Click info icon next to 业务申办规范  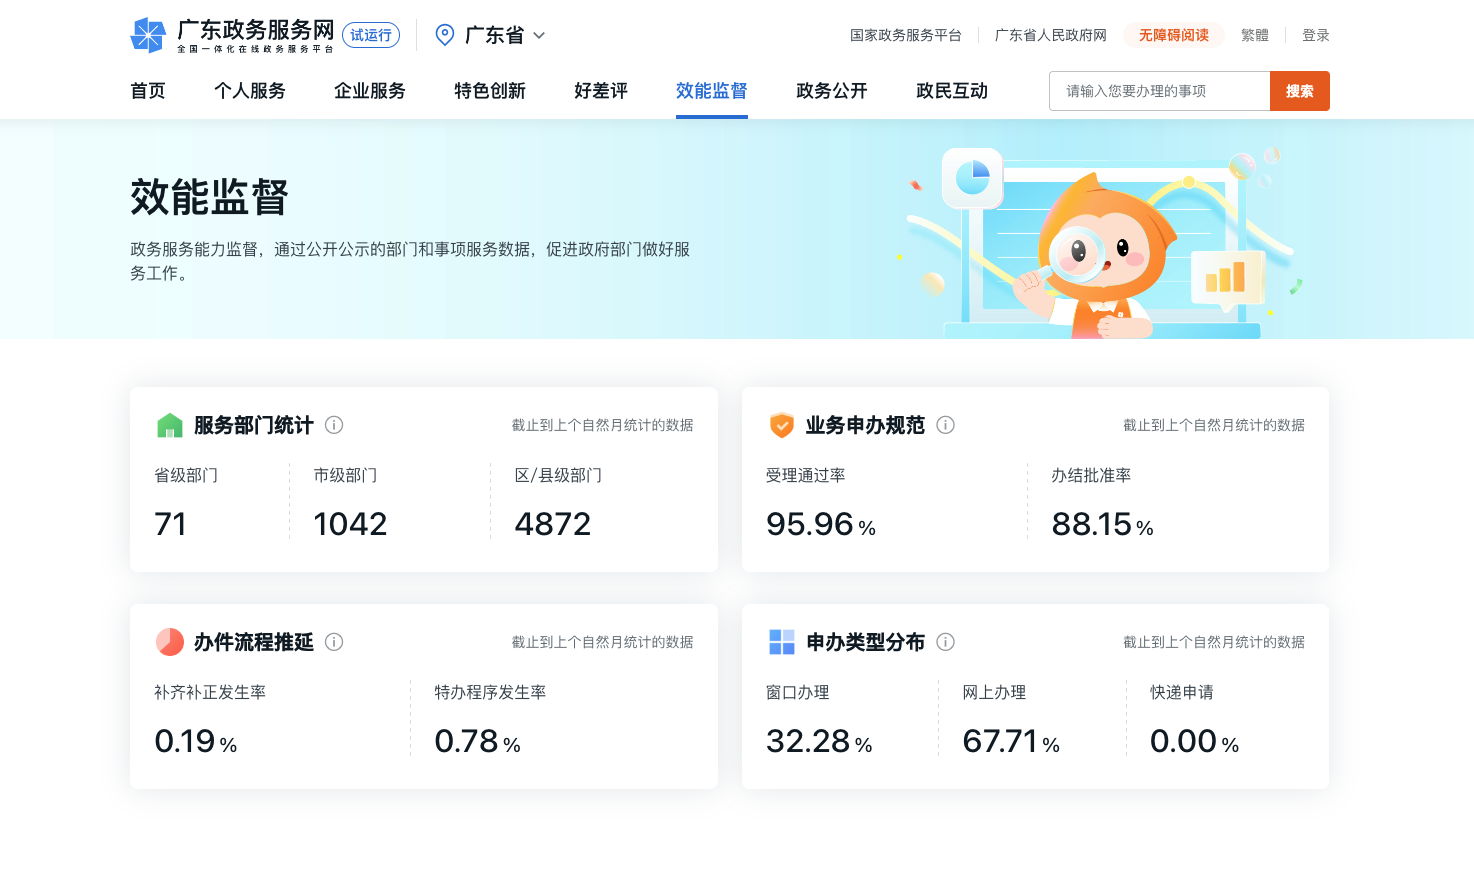click(x=945, y=425)
